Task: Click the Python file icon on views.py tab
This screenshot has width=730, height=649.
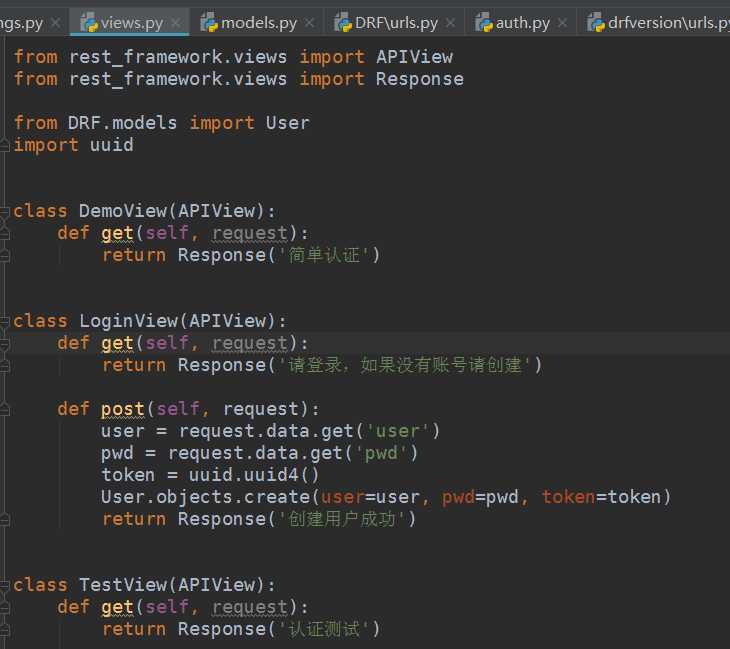Action: tap(89, 22)
